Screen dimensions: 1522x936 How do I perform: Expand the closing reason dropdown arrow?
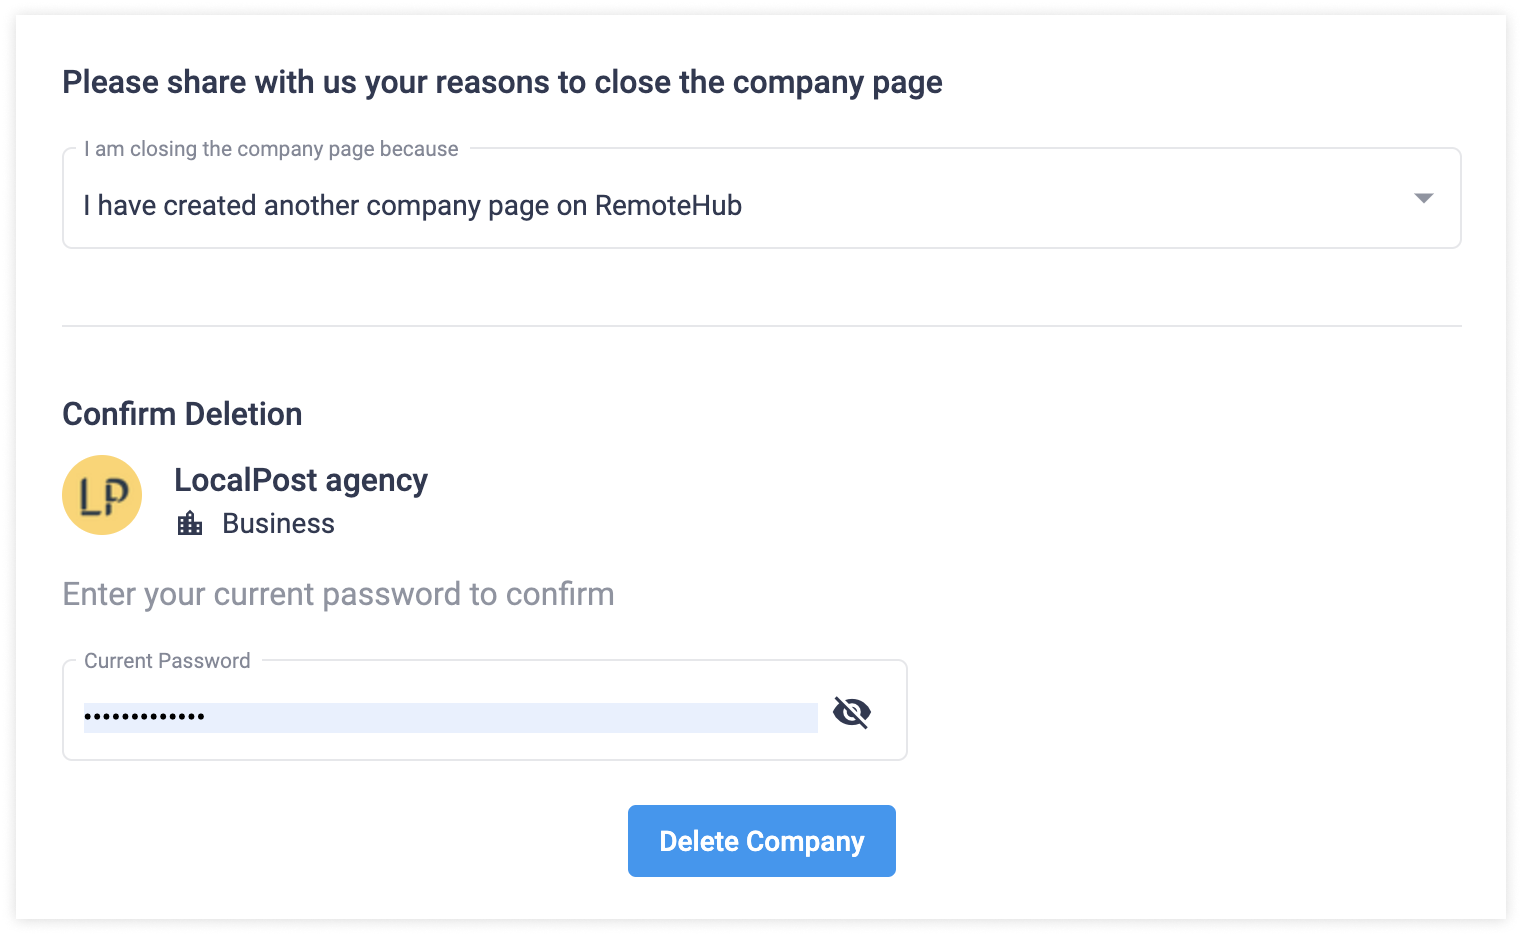[1424, 198]
